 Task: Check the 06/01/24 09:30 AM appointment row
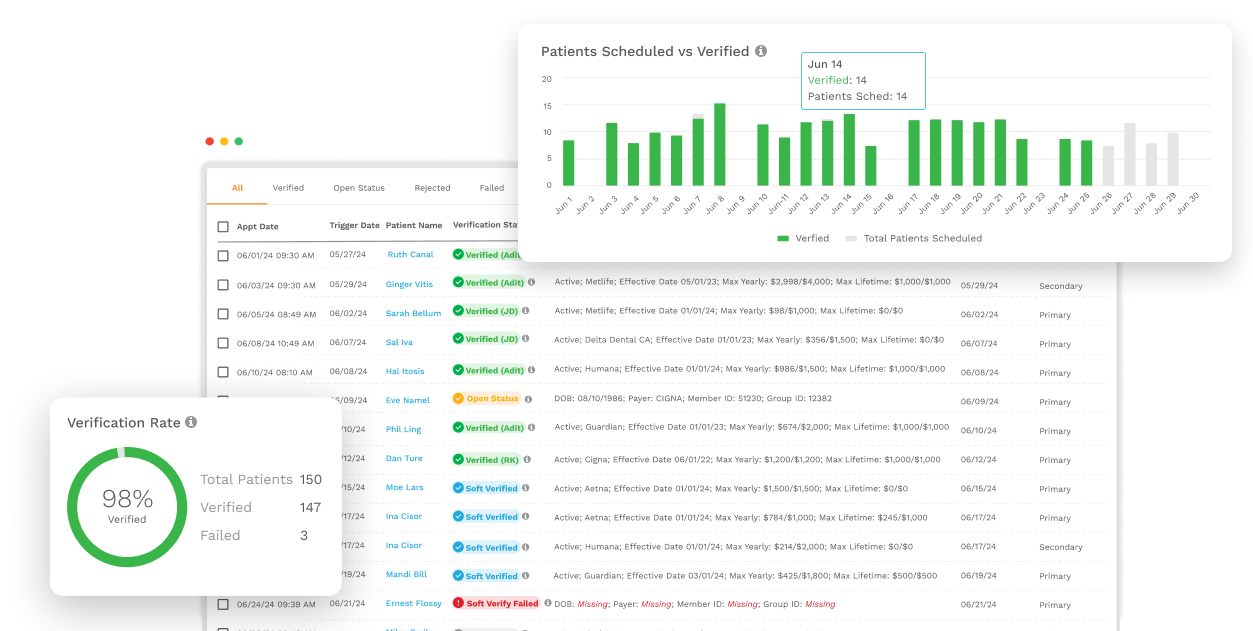click(x=223, y=256)
